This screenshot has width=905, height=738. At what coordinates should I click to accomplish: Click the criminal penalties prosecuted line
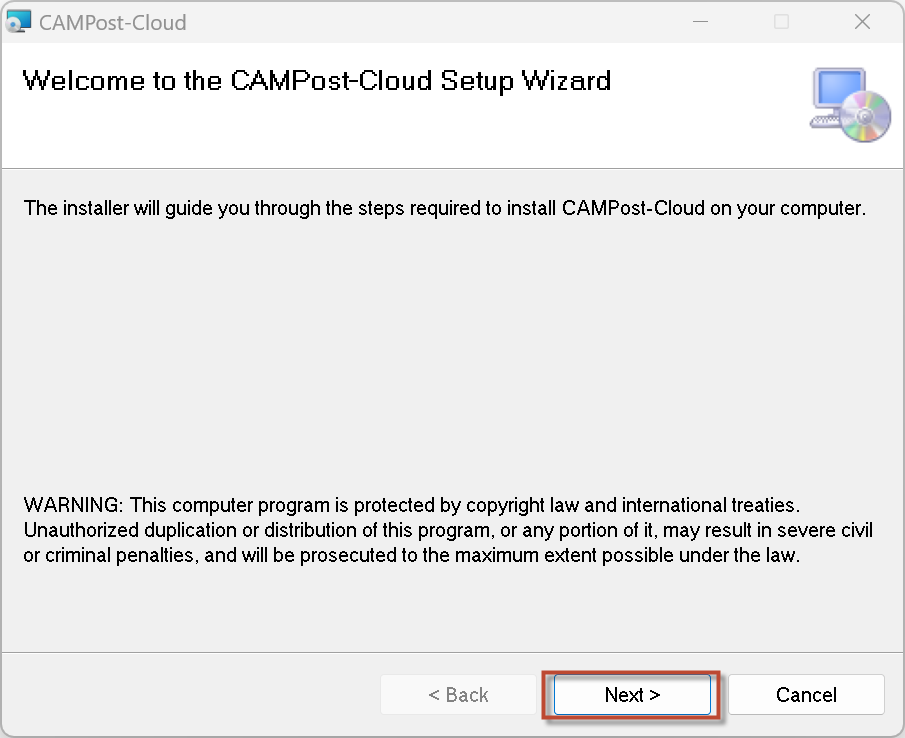tap(412, 555)
